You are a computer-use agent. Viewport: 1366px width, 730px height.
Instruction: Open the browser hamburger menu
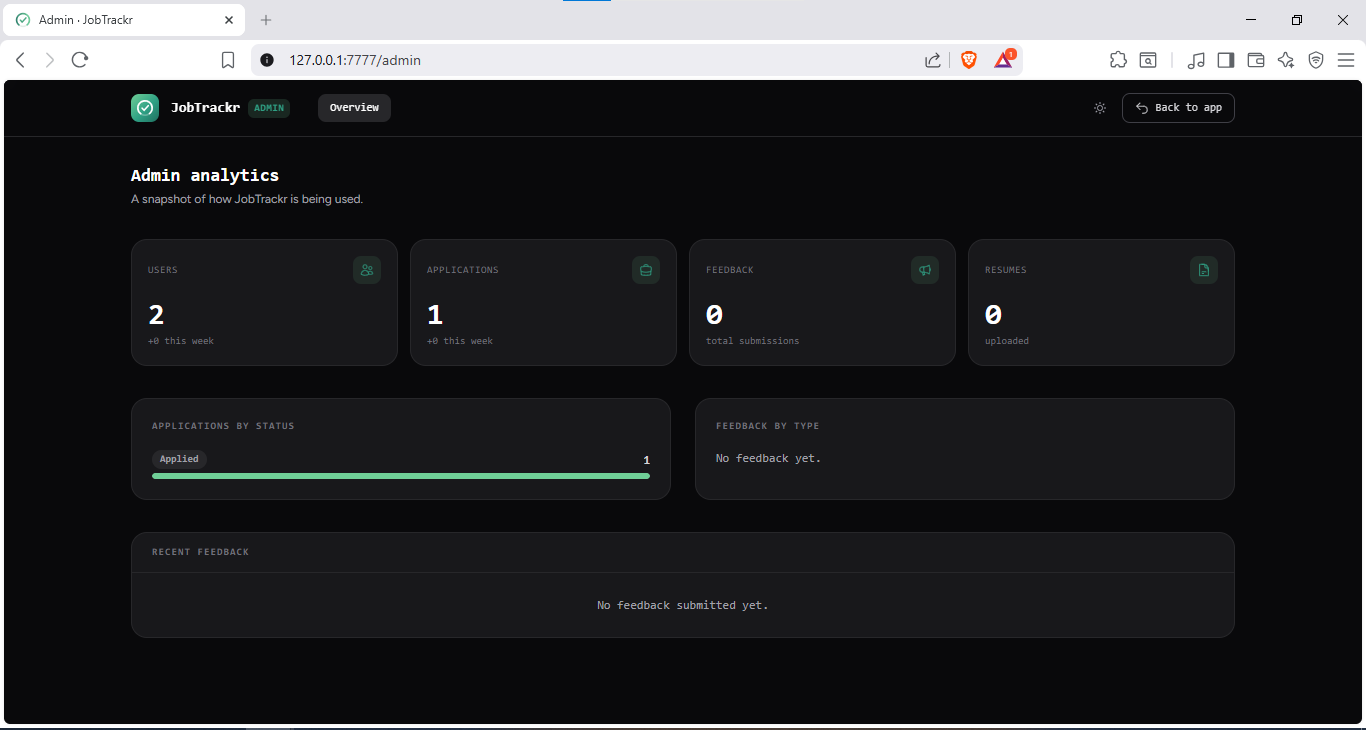pos(1346,60)
